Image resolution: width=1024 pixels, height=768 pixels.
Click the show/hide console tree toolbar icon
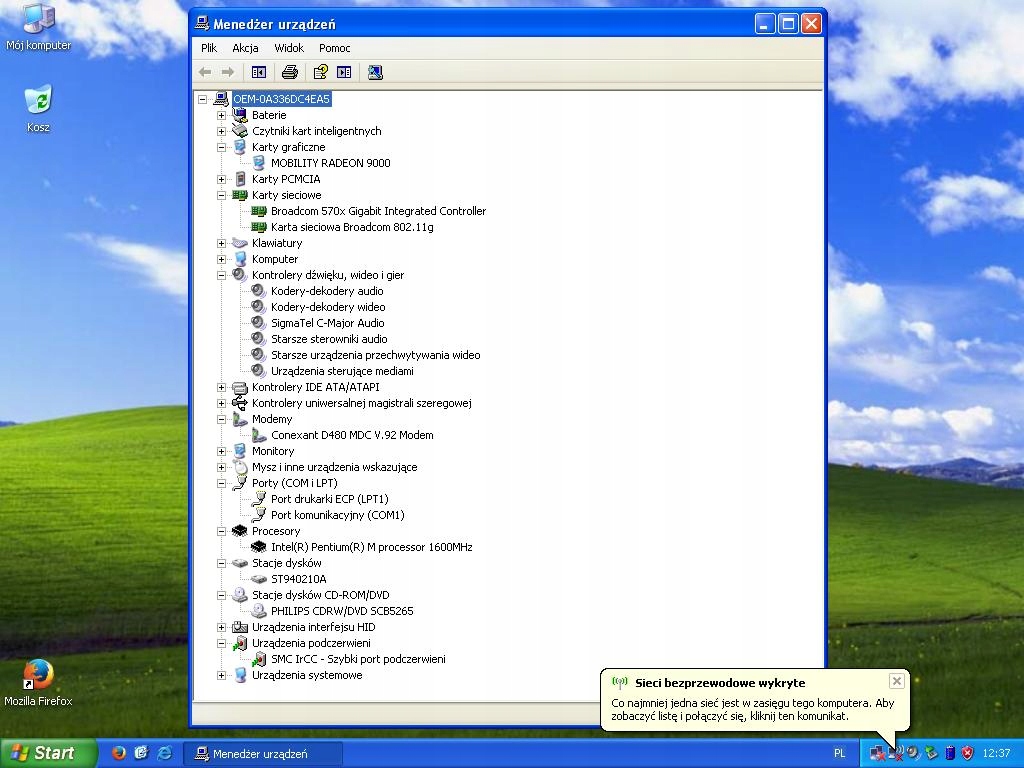(x=259, y=72)
